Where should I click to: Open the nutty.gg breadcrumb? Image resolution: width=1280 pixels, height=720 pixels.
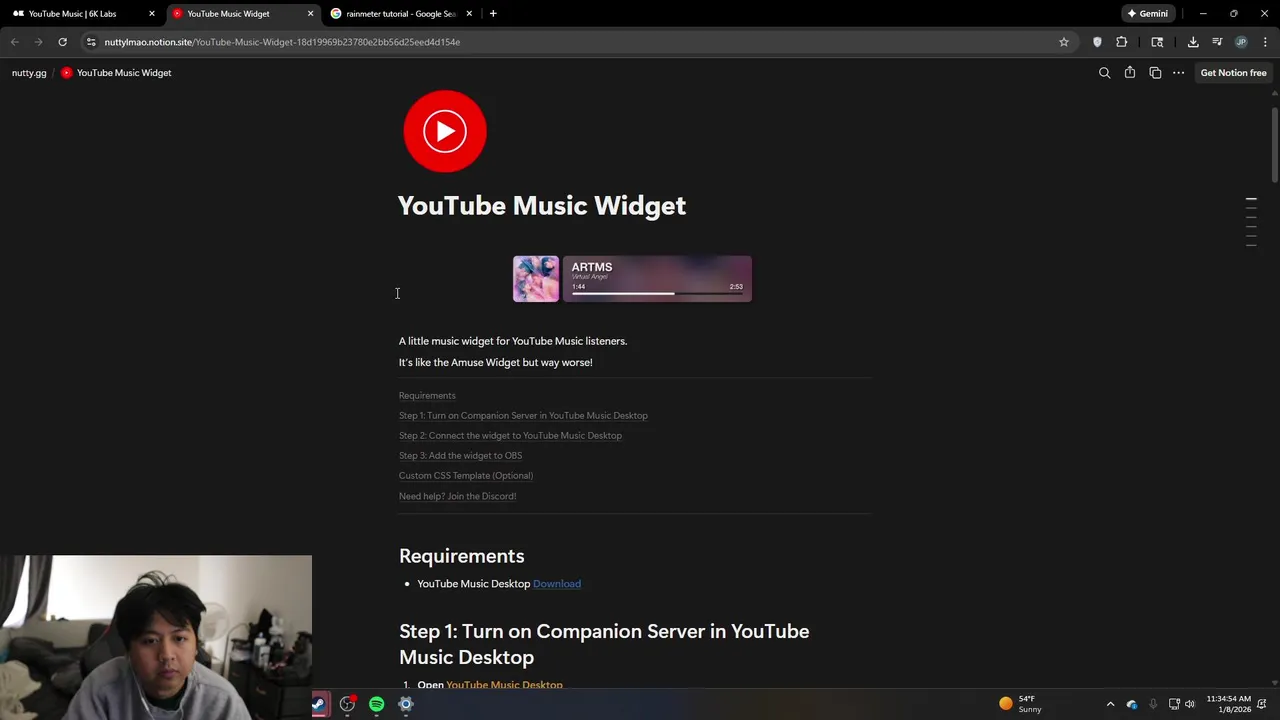pos(29,73)
